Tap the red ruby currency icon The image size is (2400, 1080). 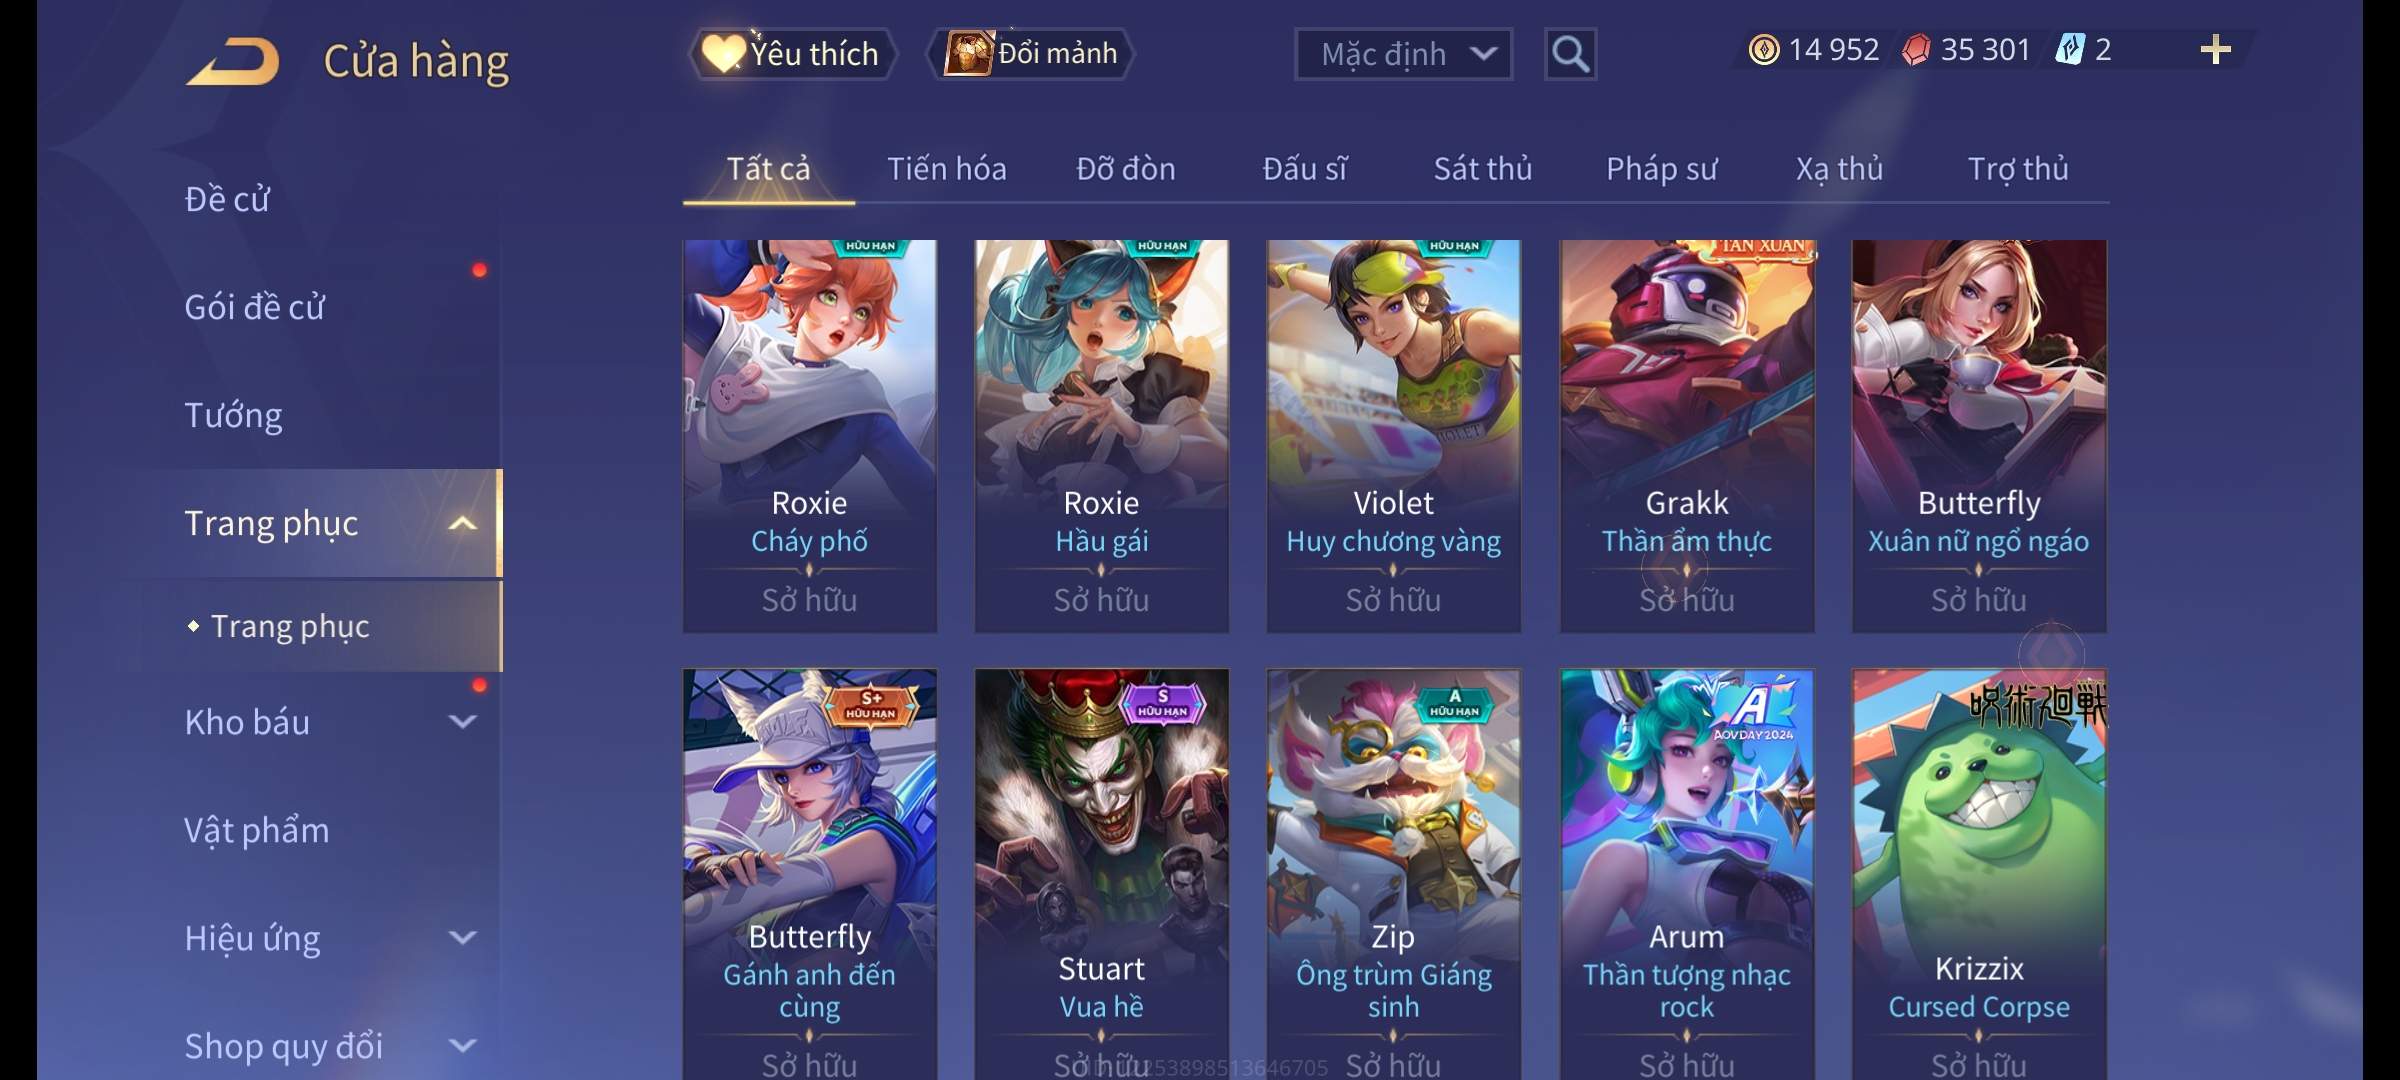point(1916,50)
